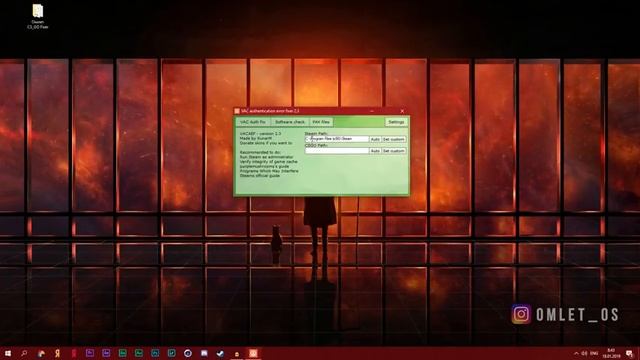Open the Software check tab
This screenshot has height=360, width=640.
(290, 122)
